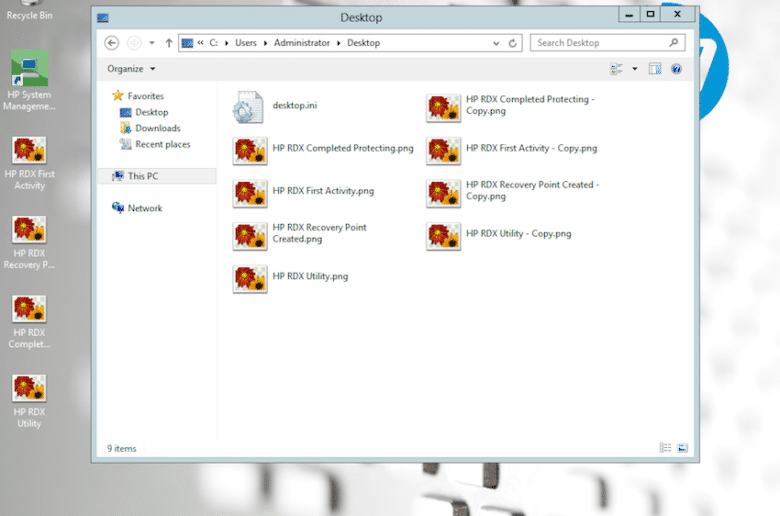This screenshot has width=780, height=516.
Task: Select HP RDX Recovery Point Created - Copy.png icon
Action: coord(443,194)
